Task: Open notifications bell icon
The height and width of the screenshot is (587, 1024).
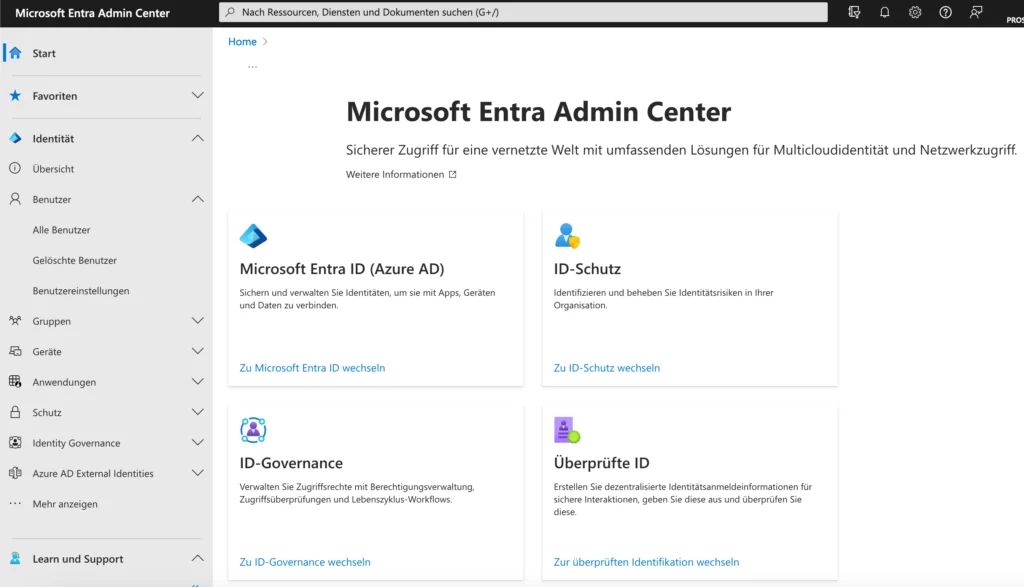Action: pyautogui.click(x=884, y=12)
